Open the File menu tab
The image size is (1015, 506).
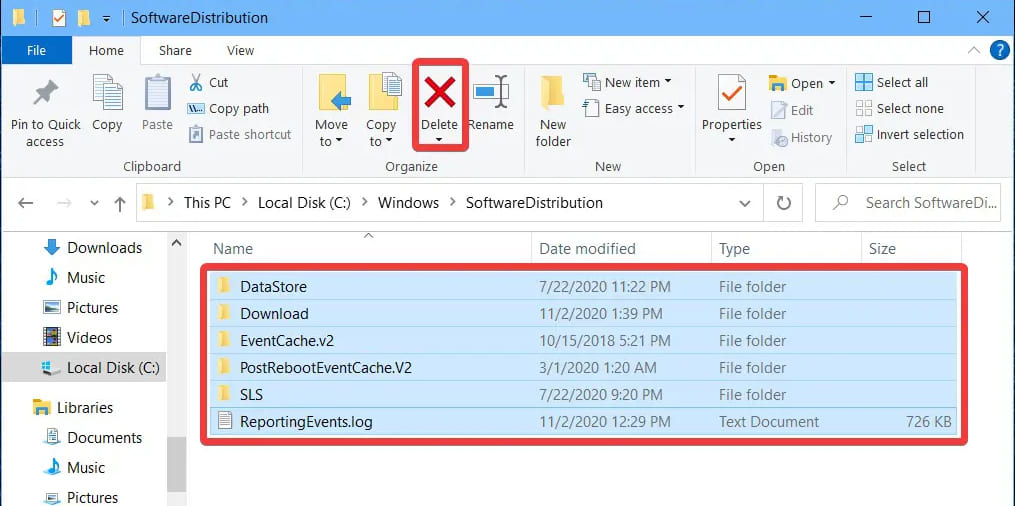[x=36, y=50]
